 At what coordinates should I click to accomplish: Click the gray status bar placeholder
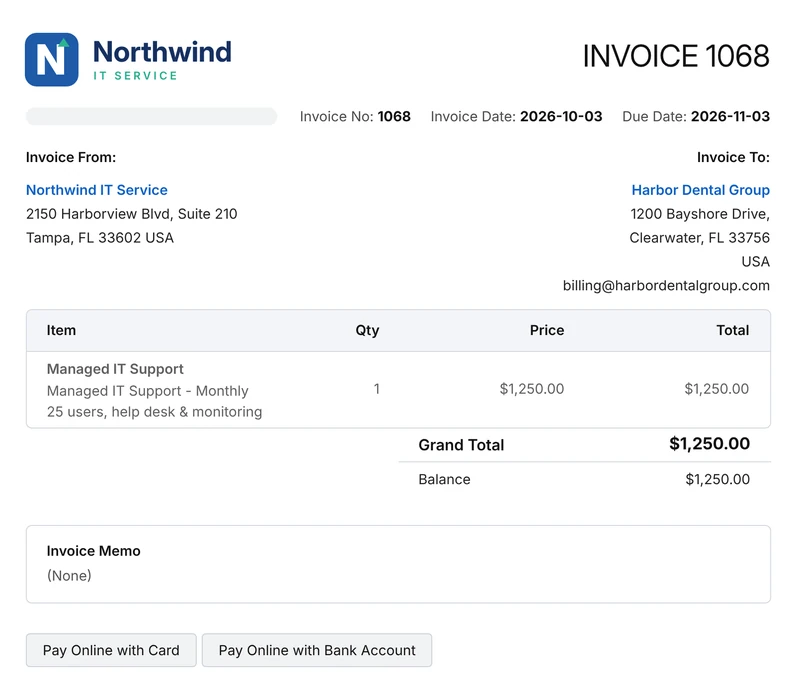tap(152, 116)
